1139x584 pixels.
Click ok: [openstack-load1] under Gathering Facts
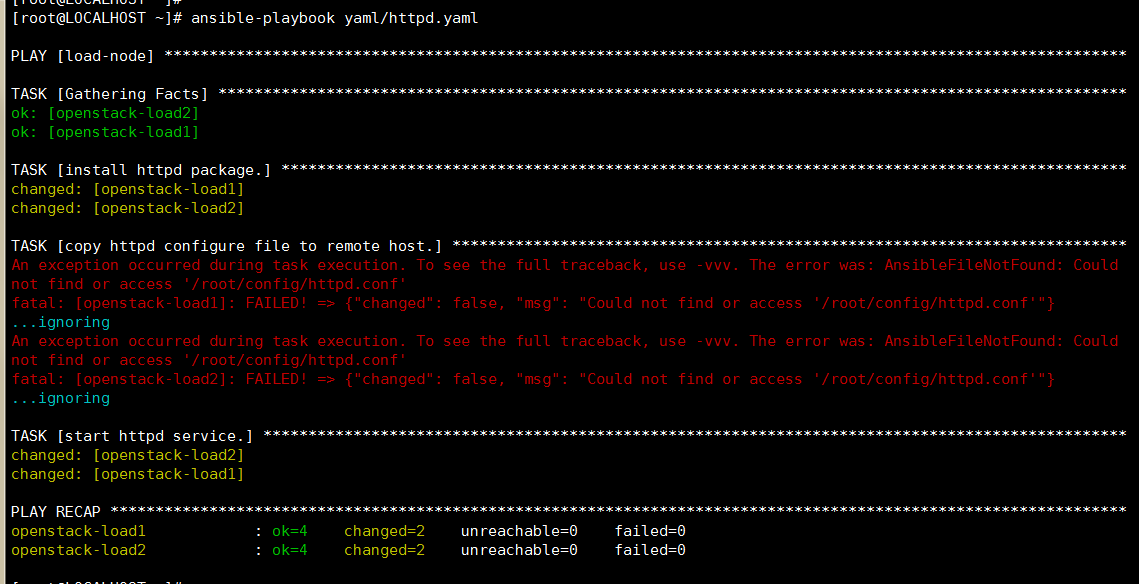105,132
